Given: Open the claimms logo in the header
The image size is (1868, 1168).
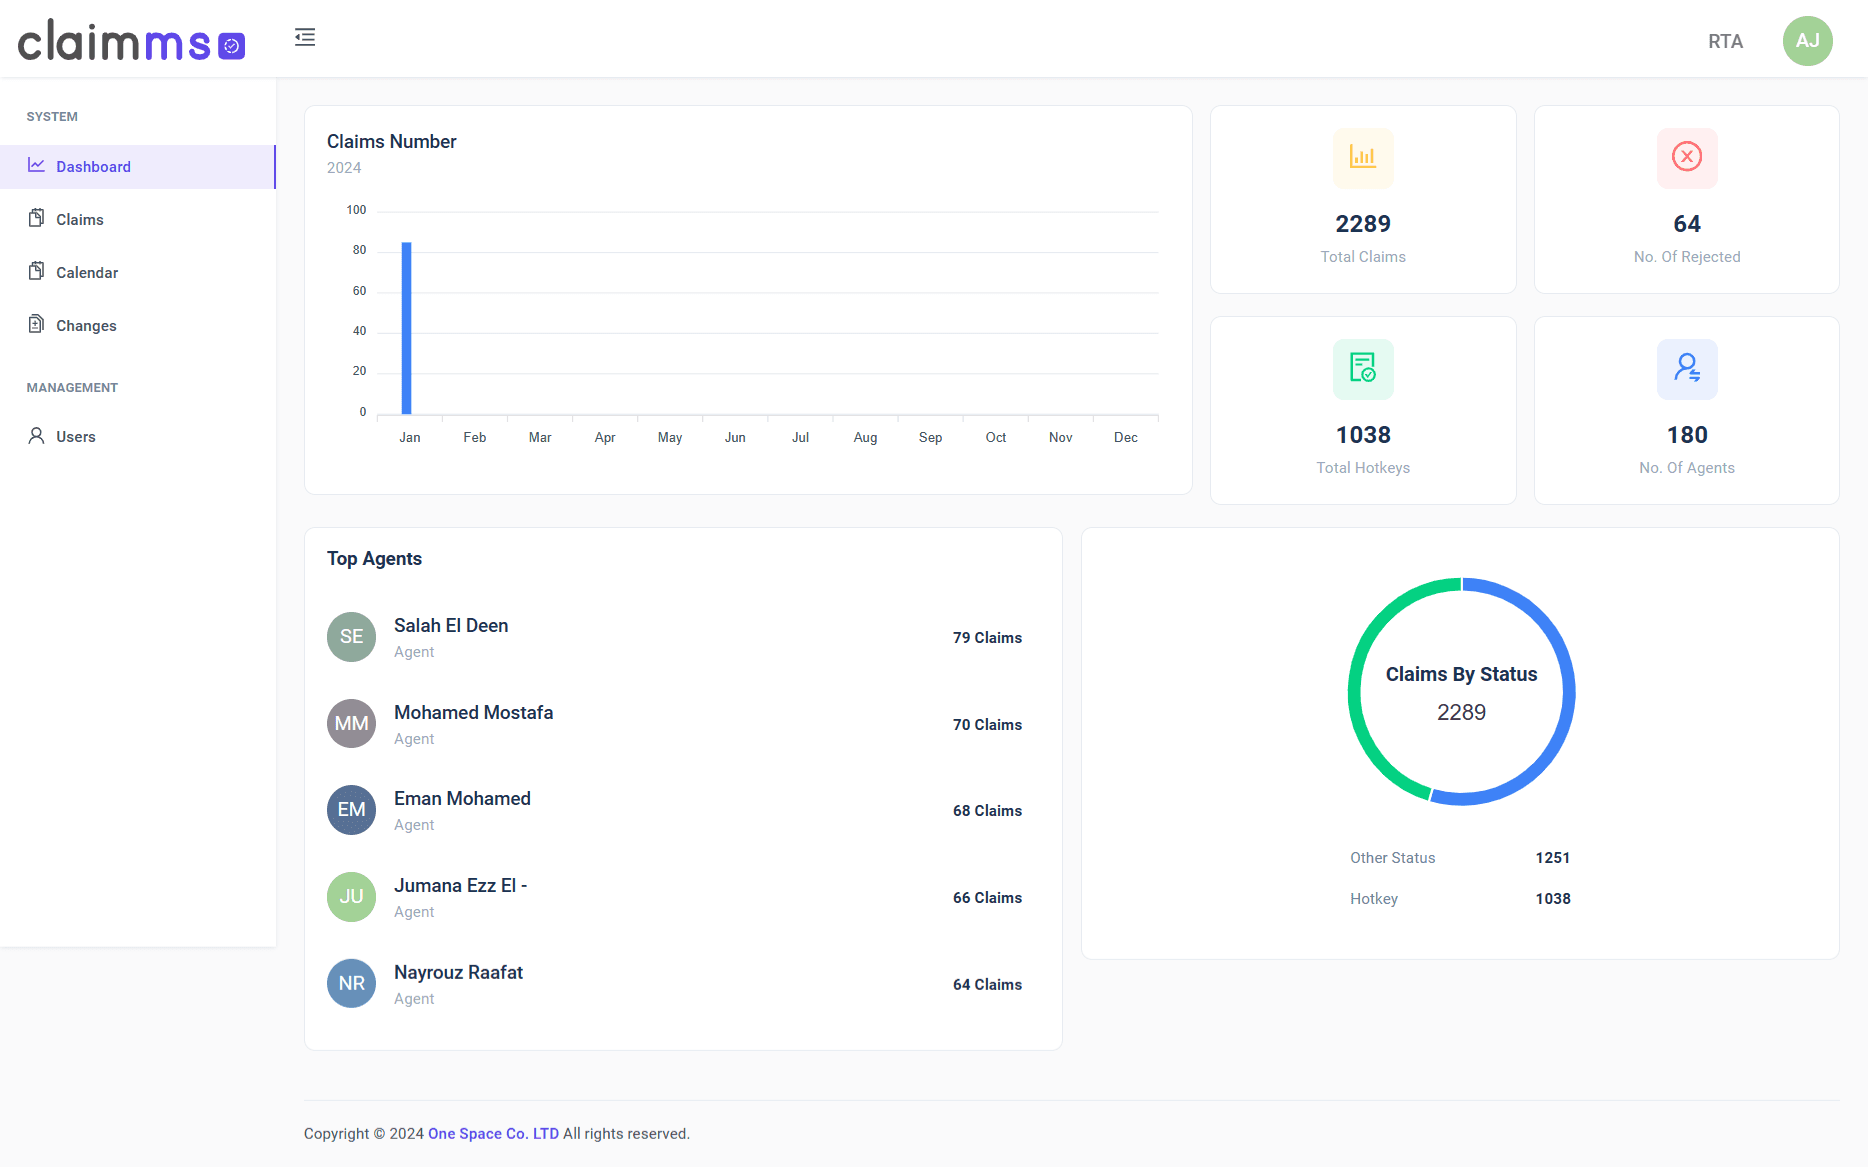Looking at the screenshot, I should [x=131, y=41].
